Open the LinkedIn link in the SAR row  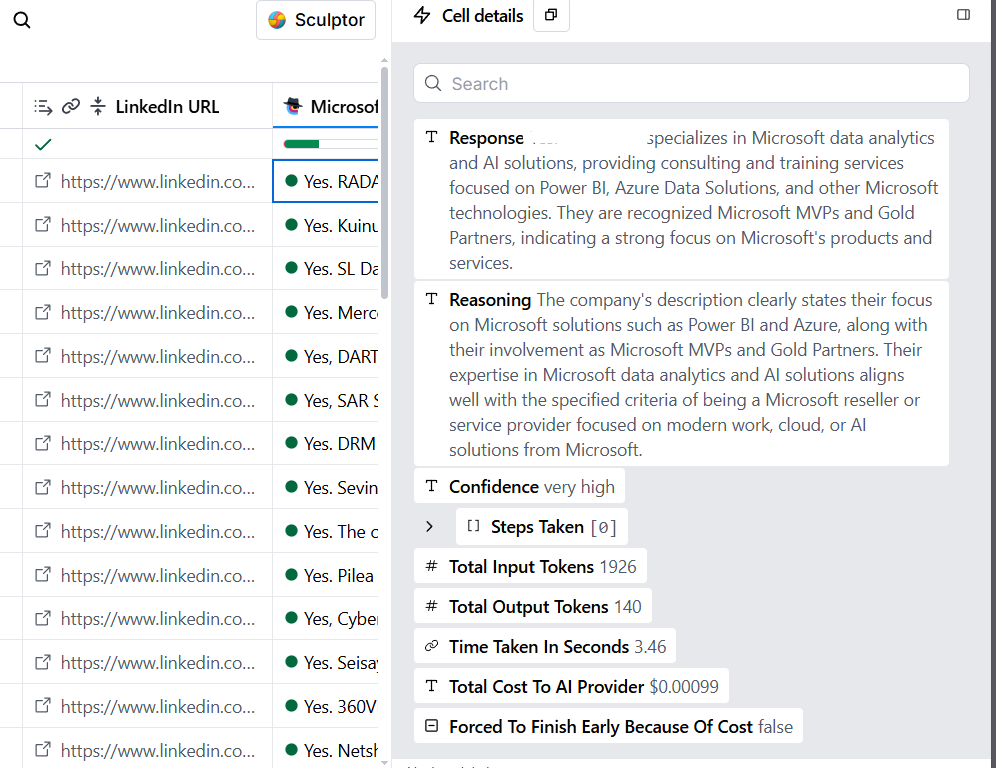point(158,400)
